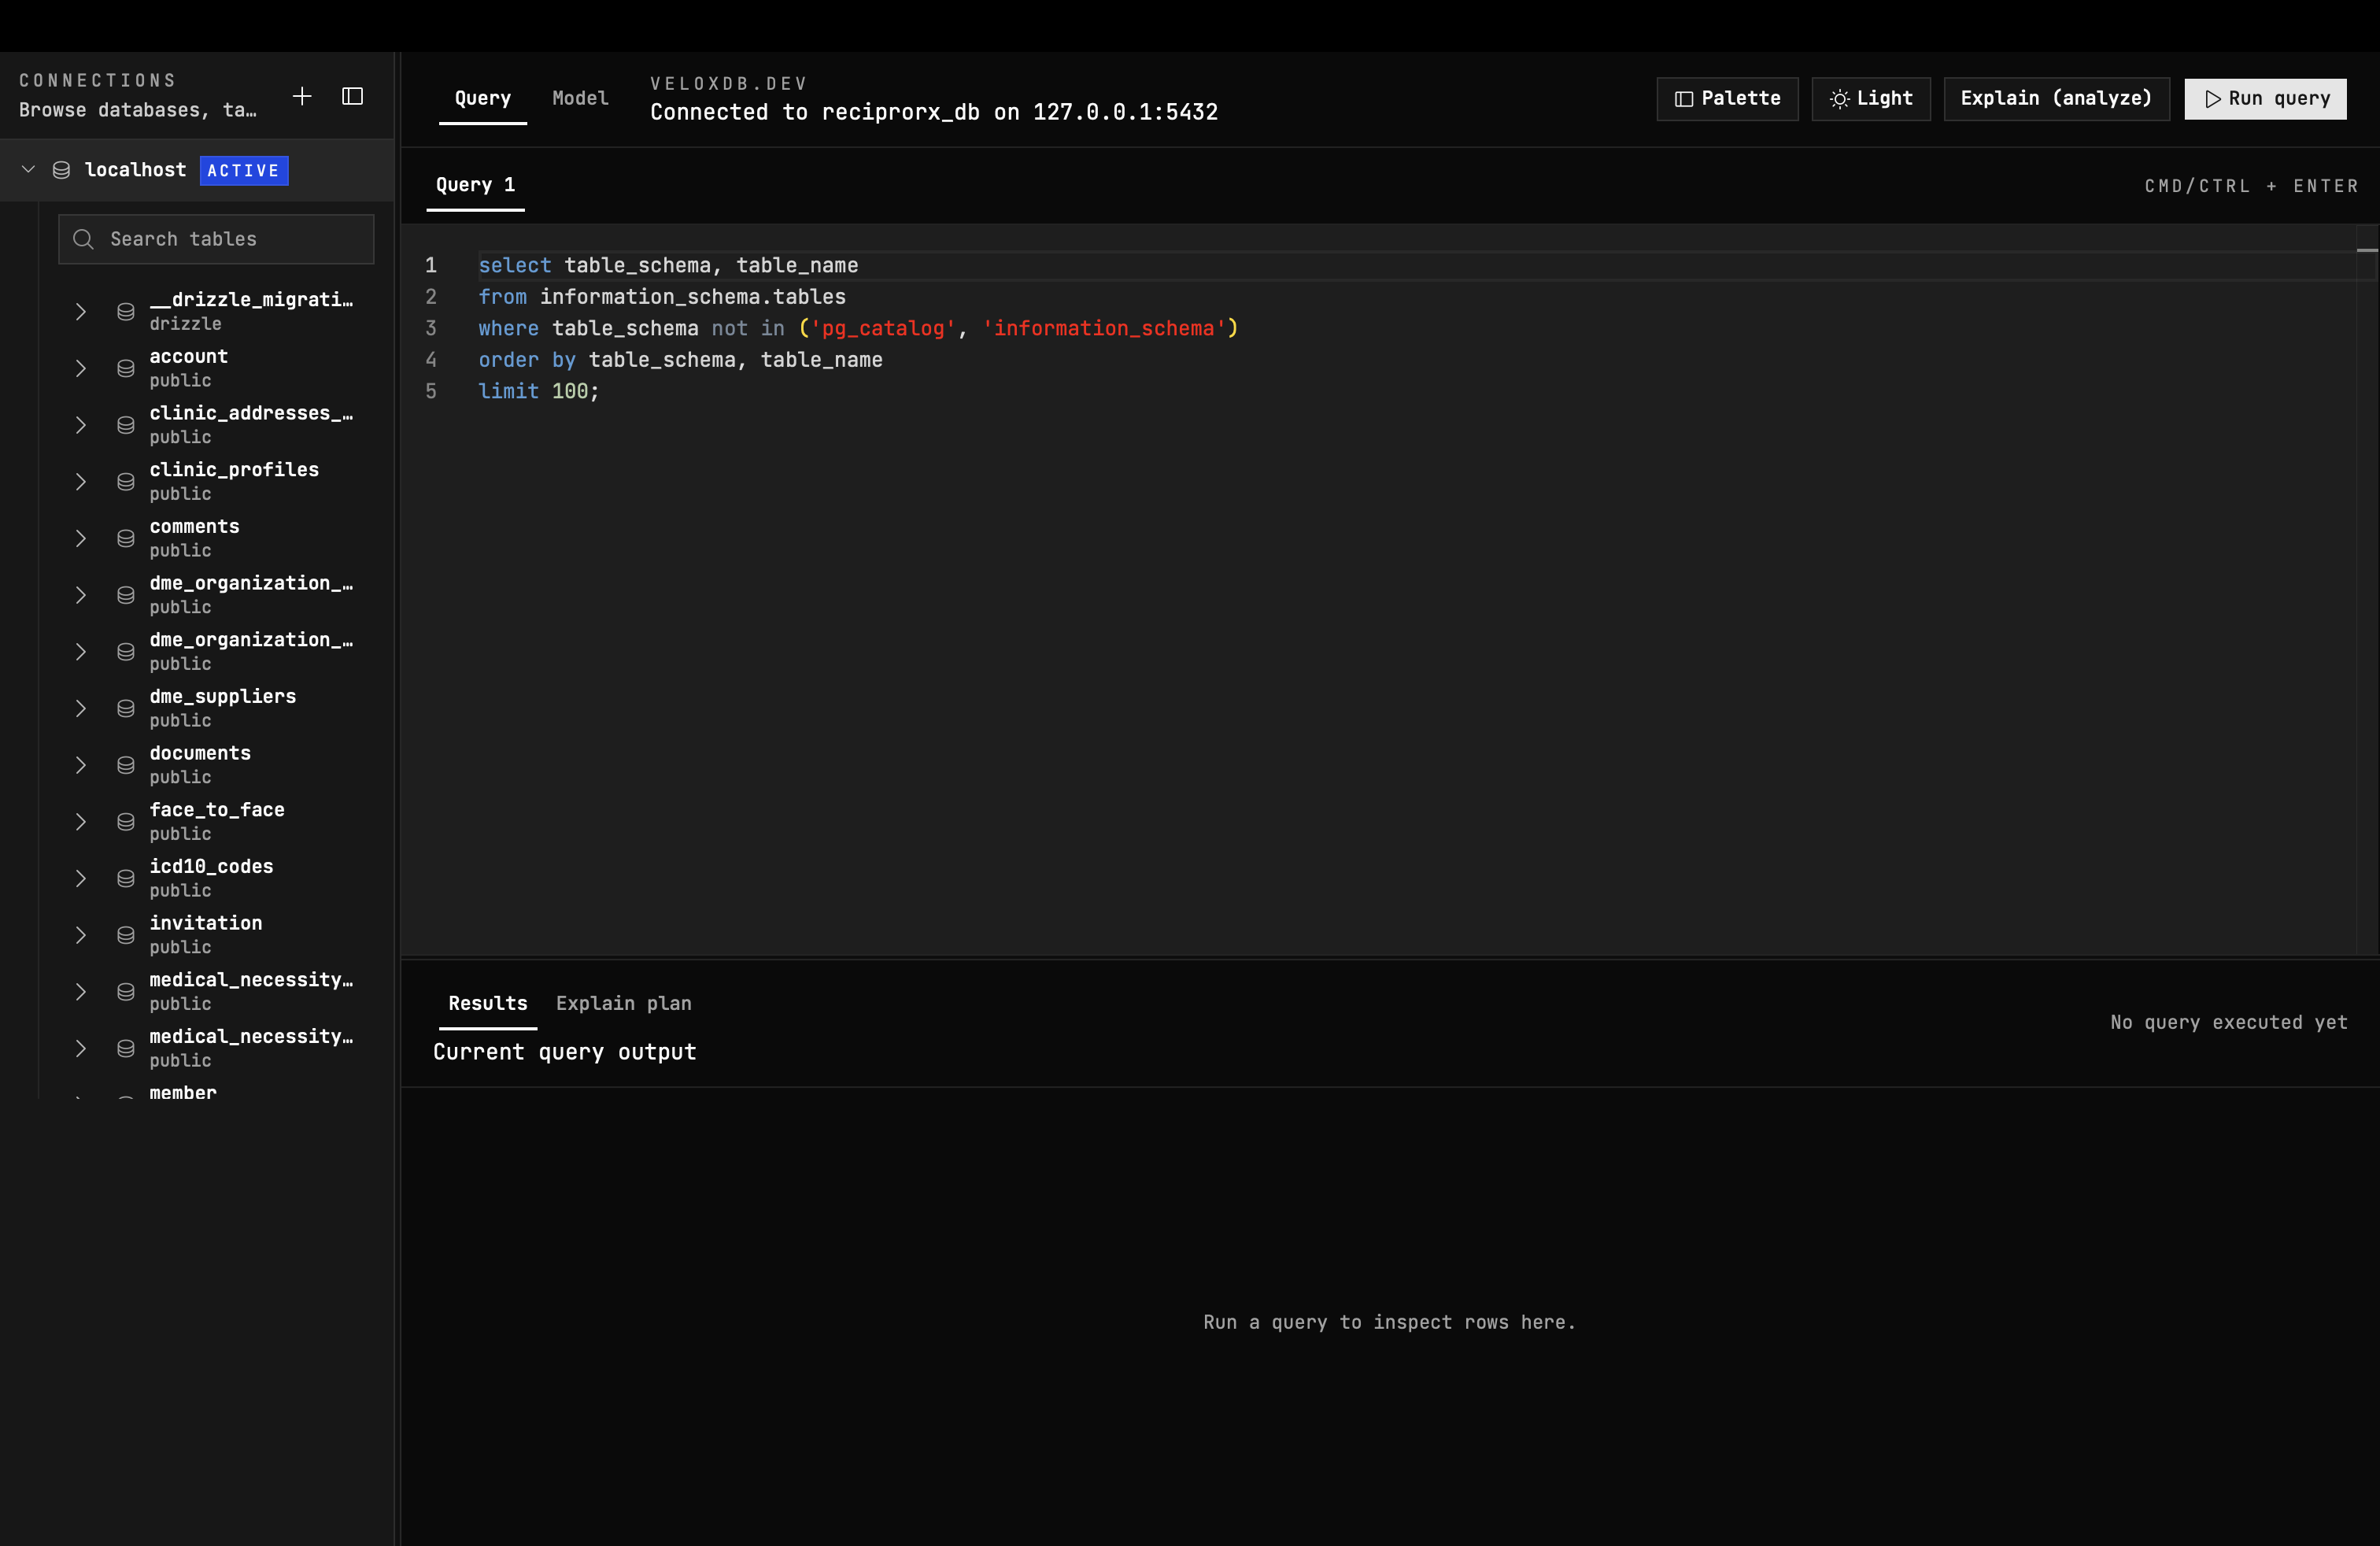Click the face_to_face table icon
This screenshot has height=1546, width=2380.
[126, 822]
